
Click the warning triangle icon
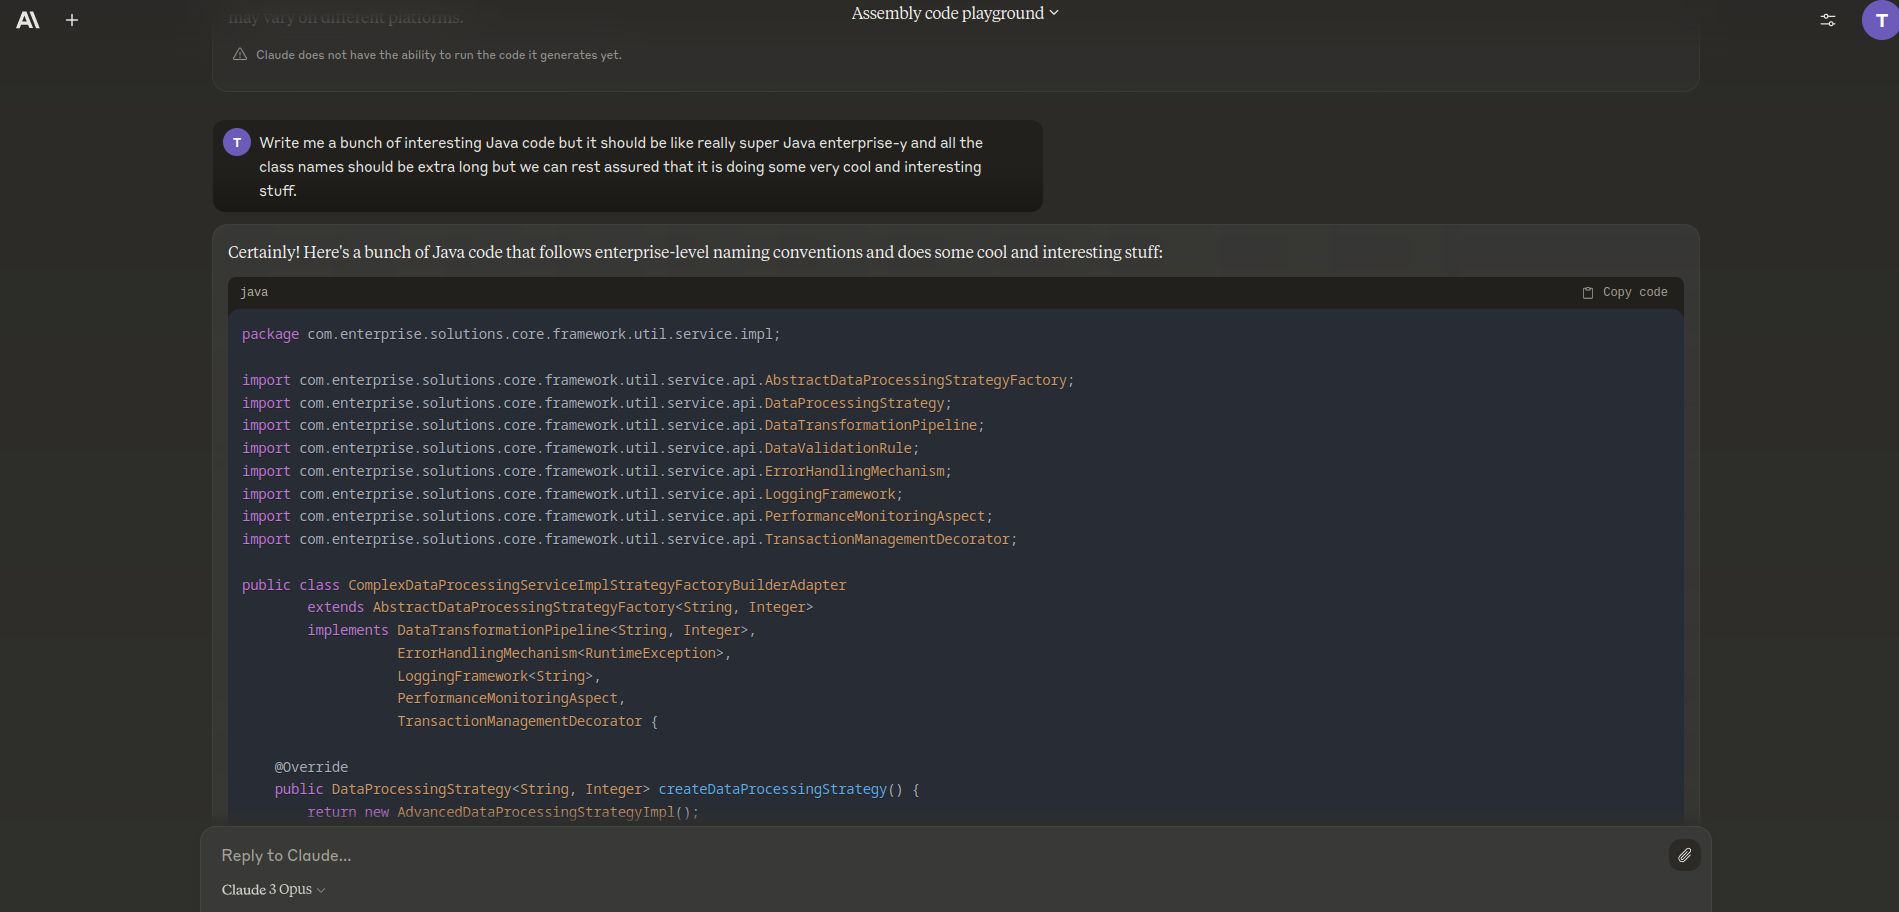pos(240,55)
